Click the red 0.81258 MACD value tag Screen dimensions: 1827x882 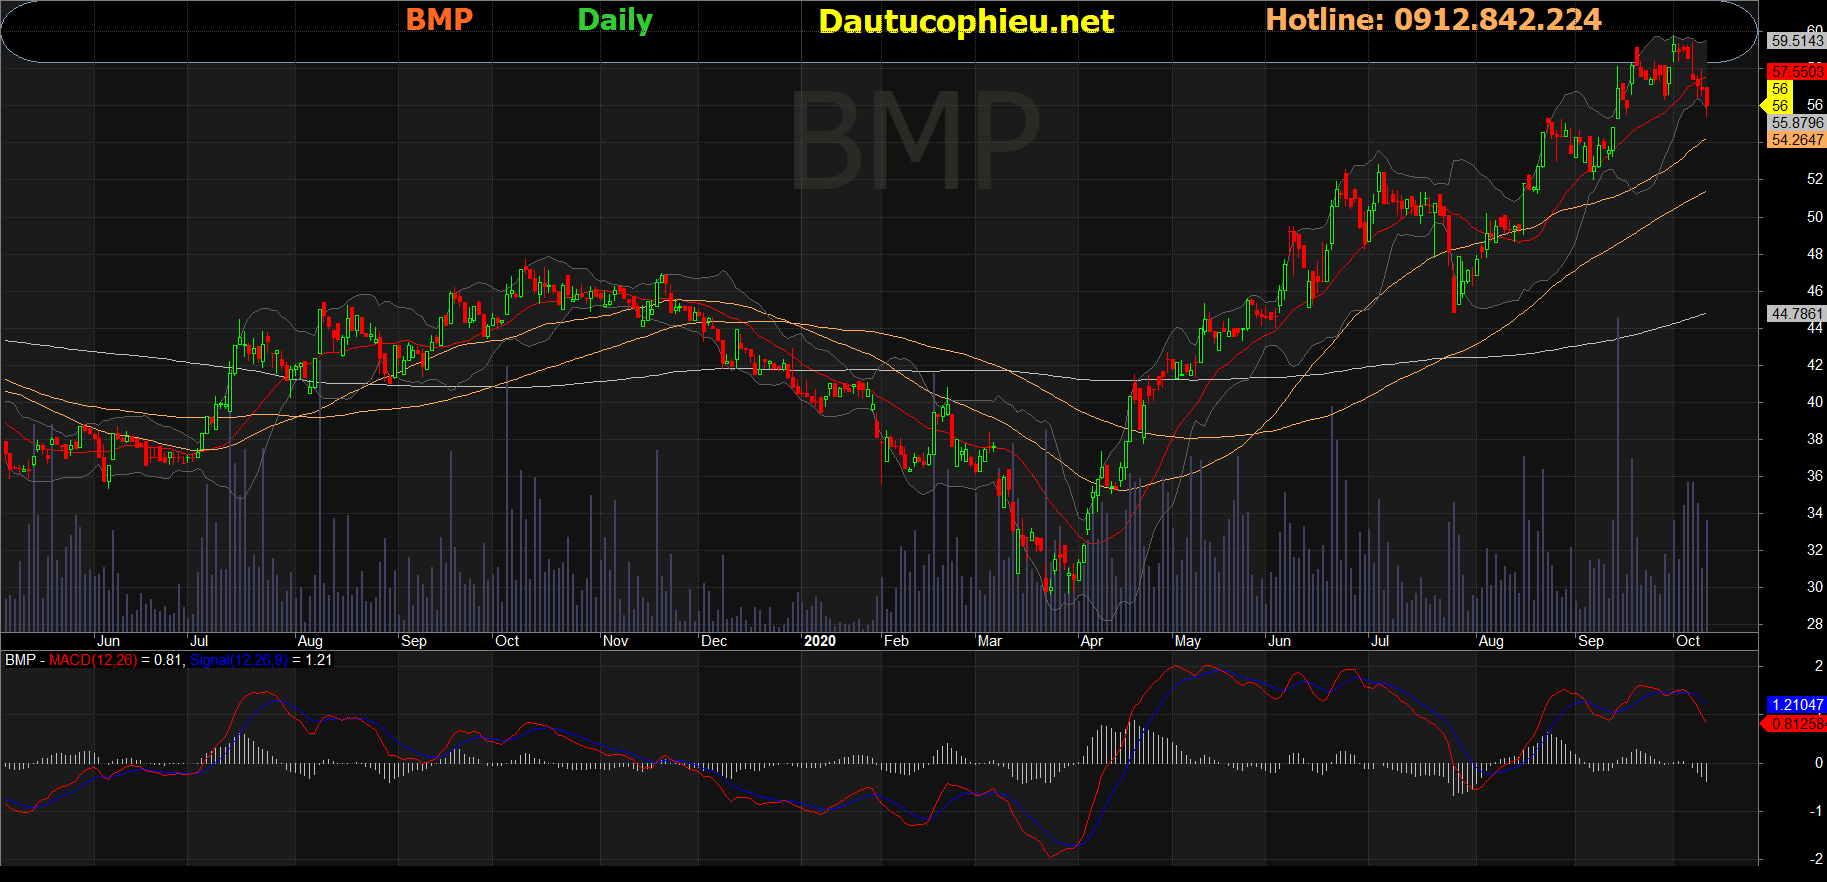point(1796,723)
